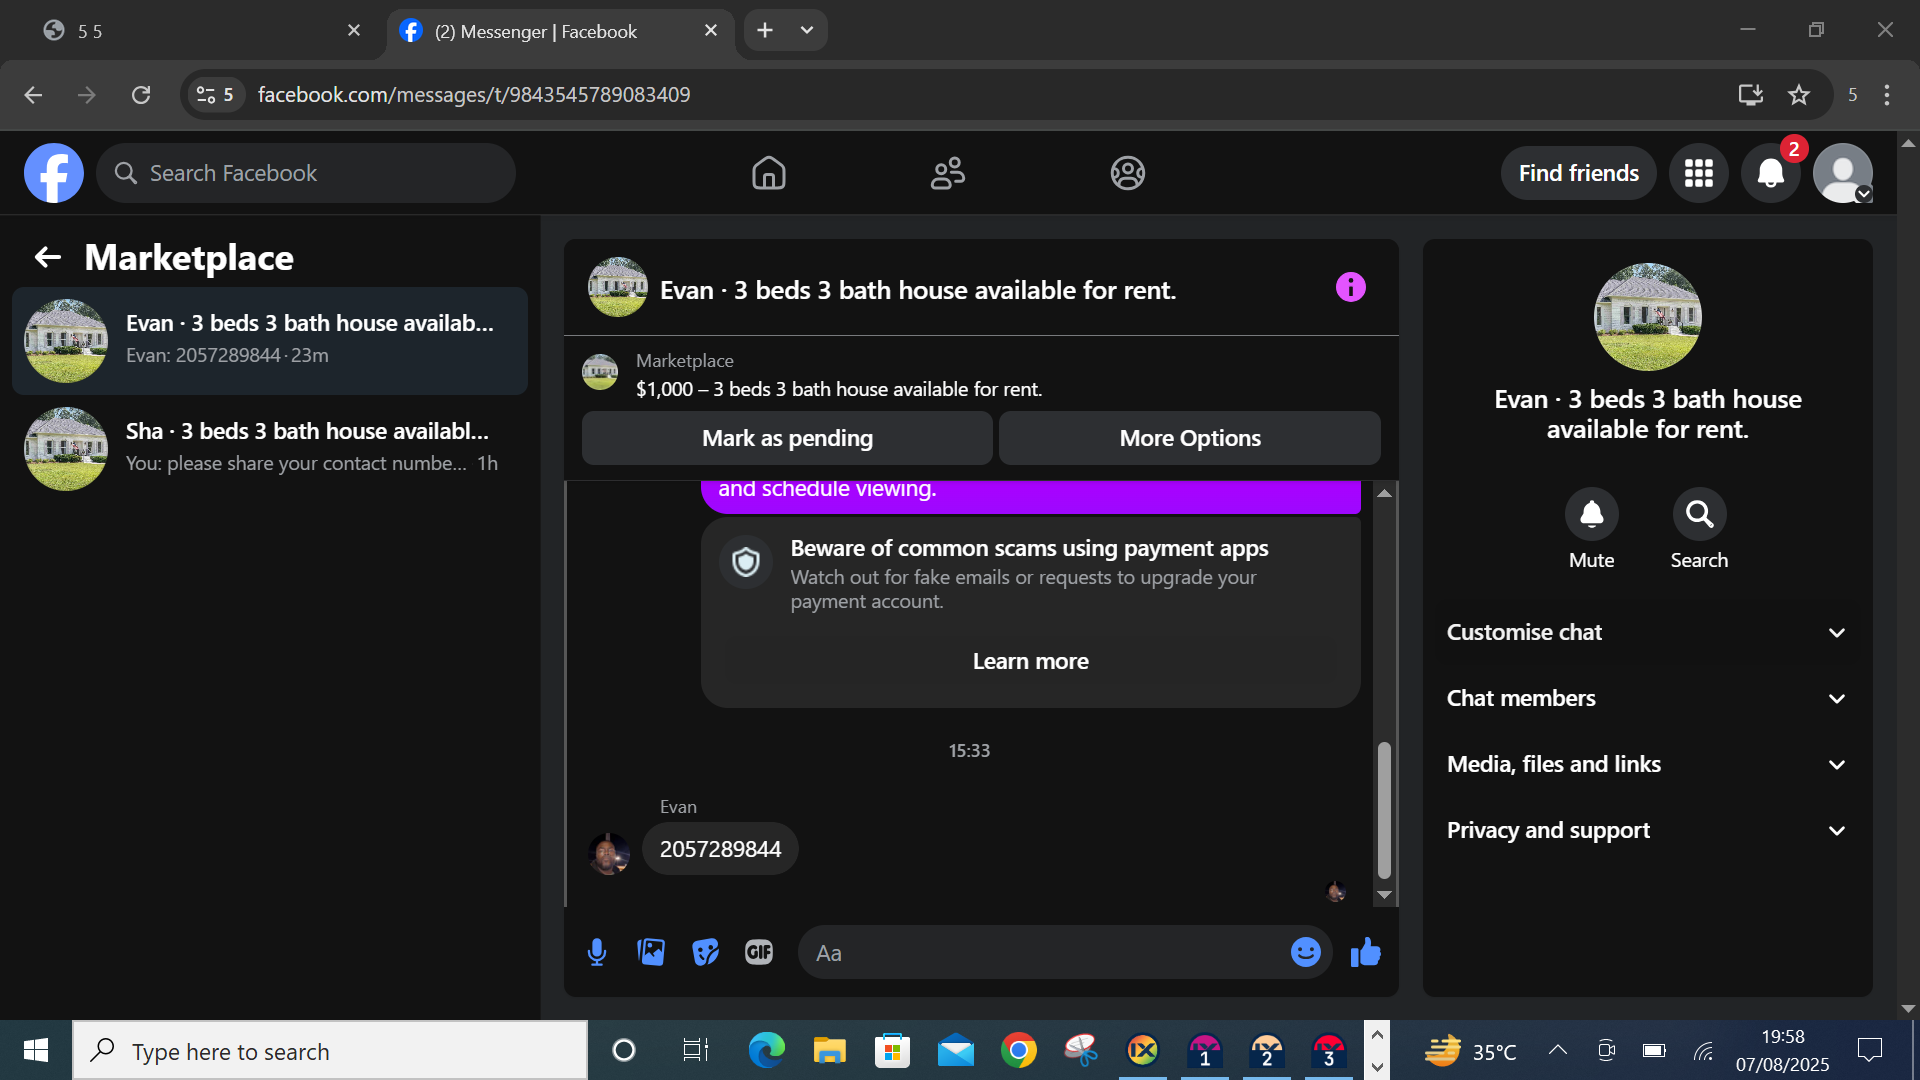1920x1080 pixels.
Task: Open the clock showing 19:58
Action: click(x=1782, y=1050)
